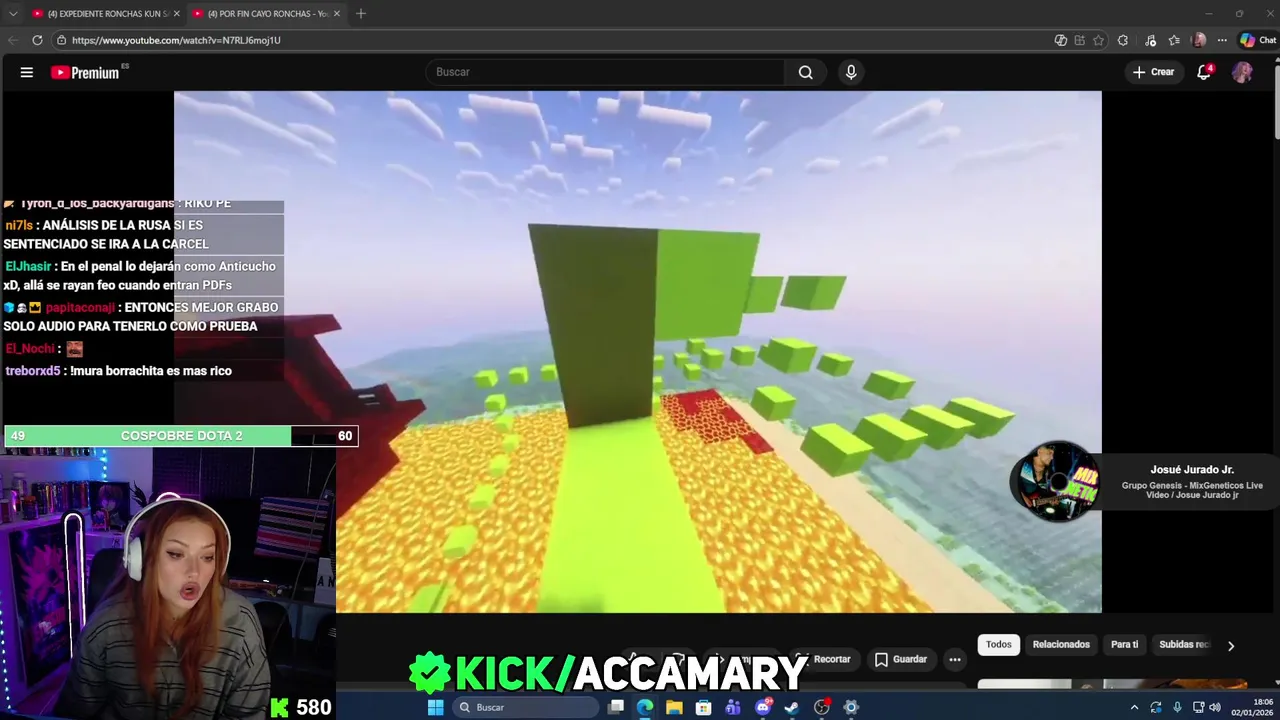Viewport: 1280px width, 720px height.
Task: Add page to favorites star icon
Action: point(1098,40)
